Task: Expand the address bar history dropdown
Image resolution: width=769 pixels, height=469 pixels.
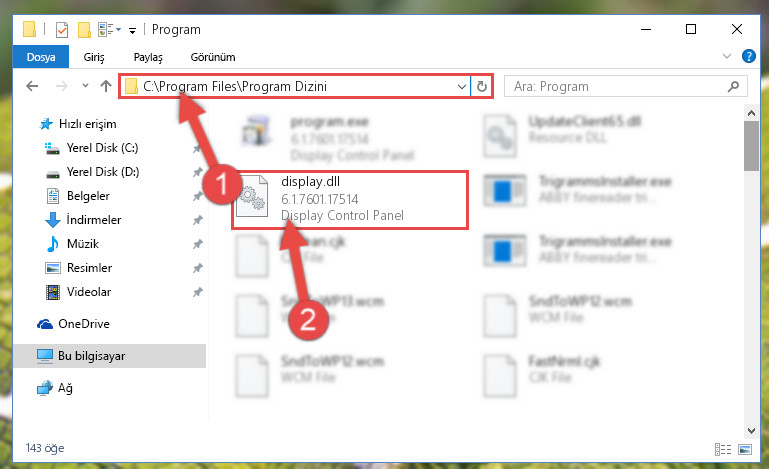Action: click(x=461, y=87)
